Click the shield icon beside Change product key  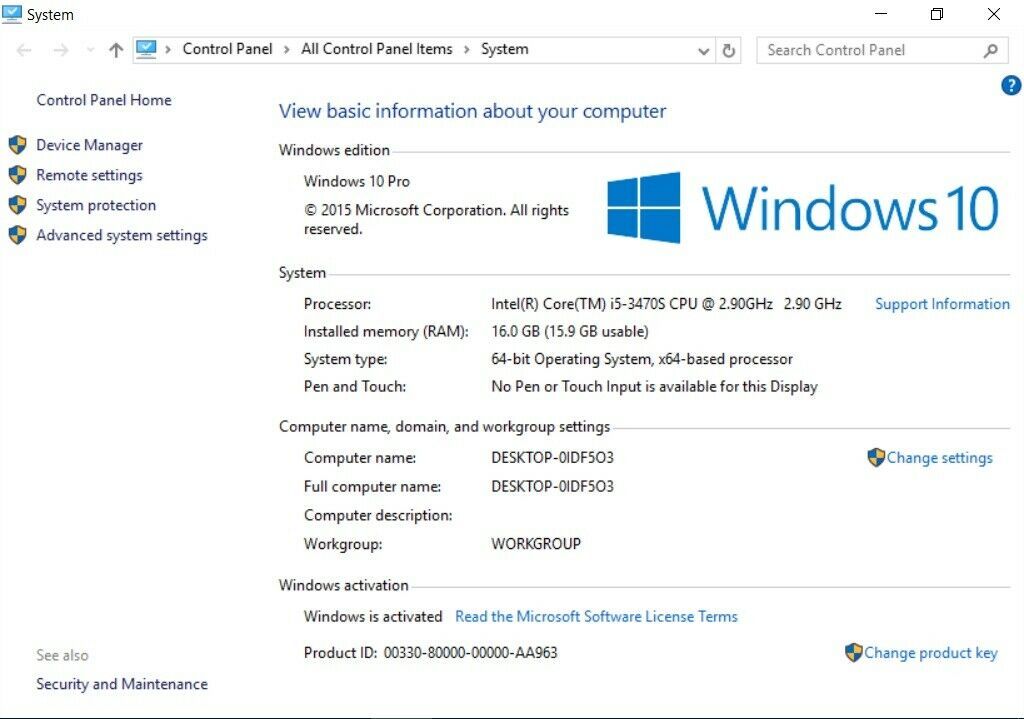pos(854,652)
